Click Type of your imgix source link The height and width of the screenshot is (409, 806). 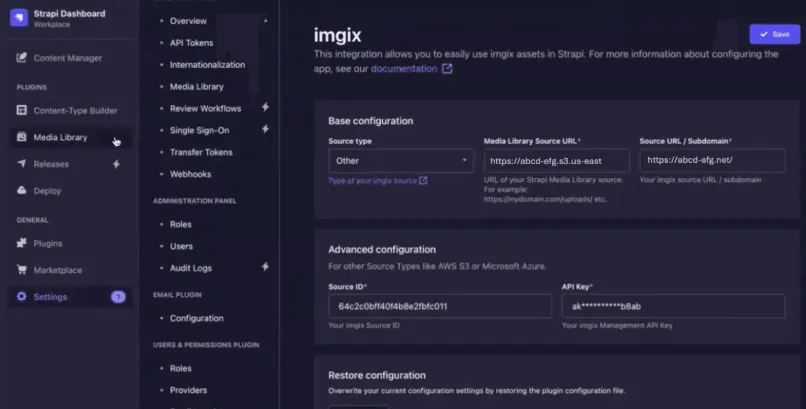[373, 180]
